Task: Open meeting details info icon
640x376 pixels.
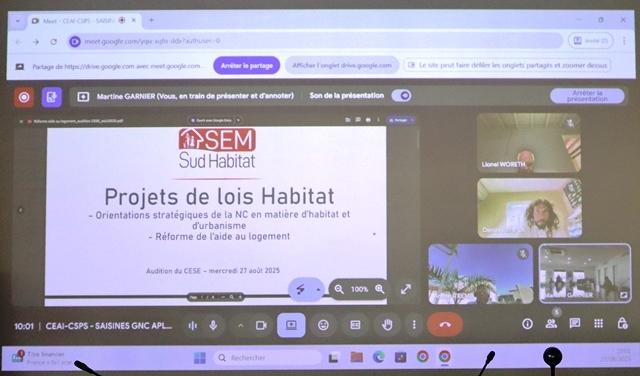Action: pyautogui.click(x=527, y=324)
